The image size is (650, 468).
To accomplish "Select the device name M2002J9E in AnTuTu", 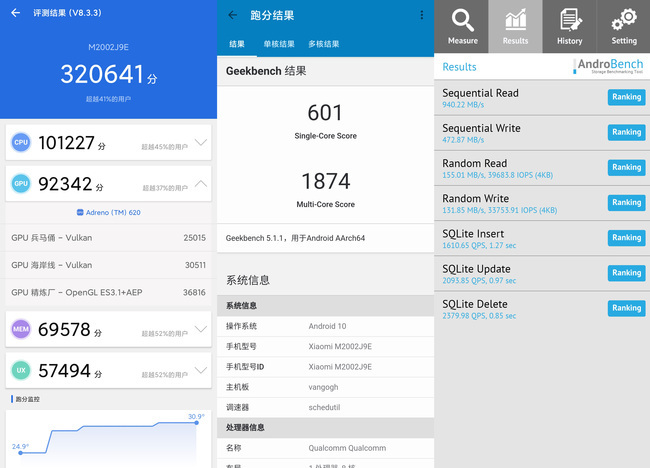I will [109, 47].
